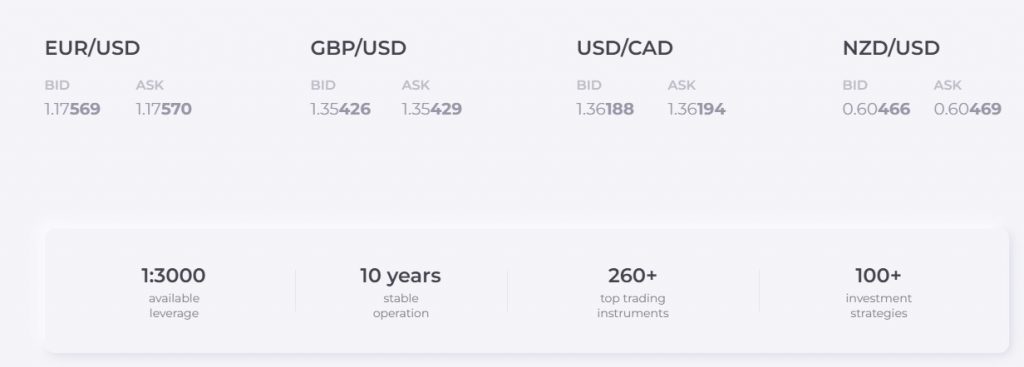
Task: Click the 1:3000 available leverage stat
Action: click(173, 291)
